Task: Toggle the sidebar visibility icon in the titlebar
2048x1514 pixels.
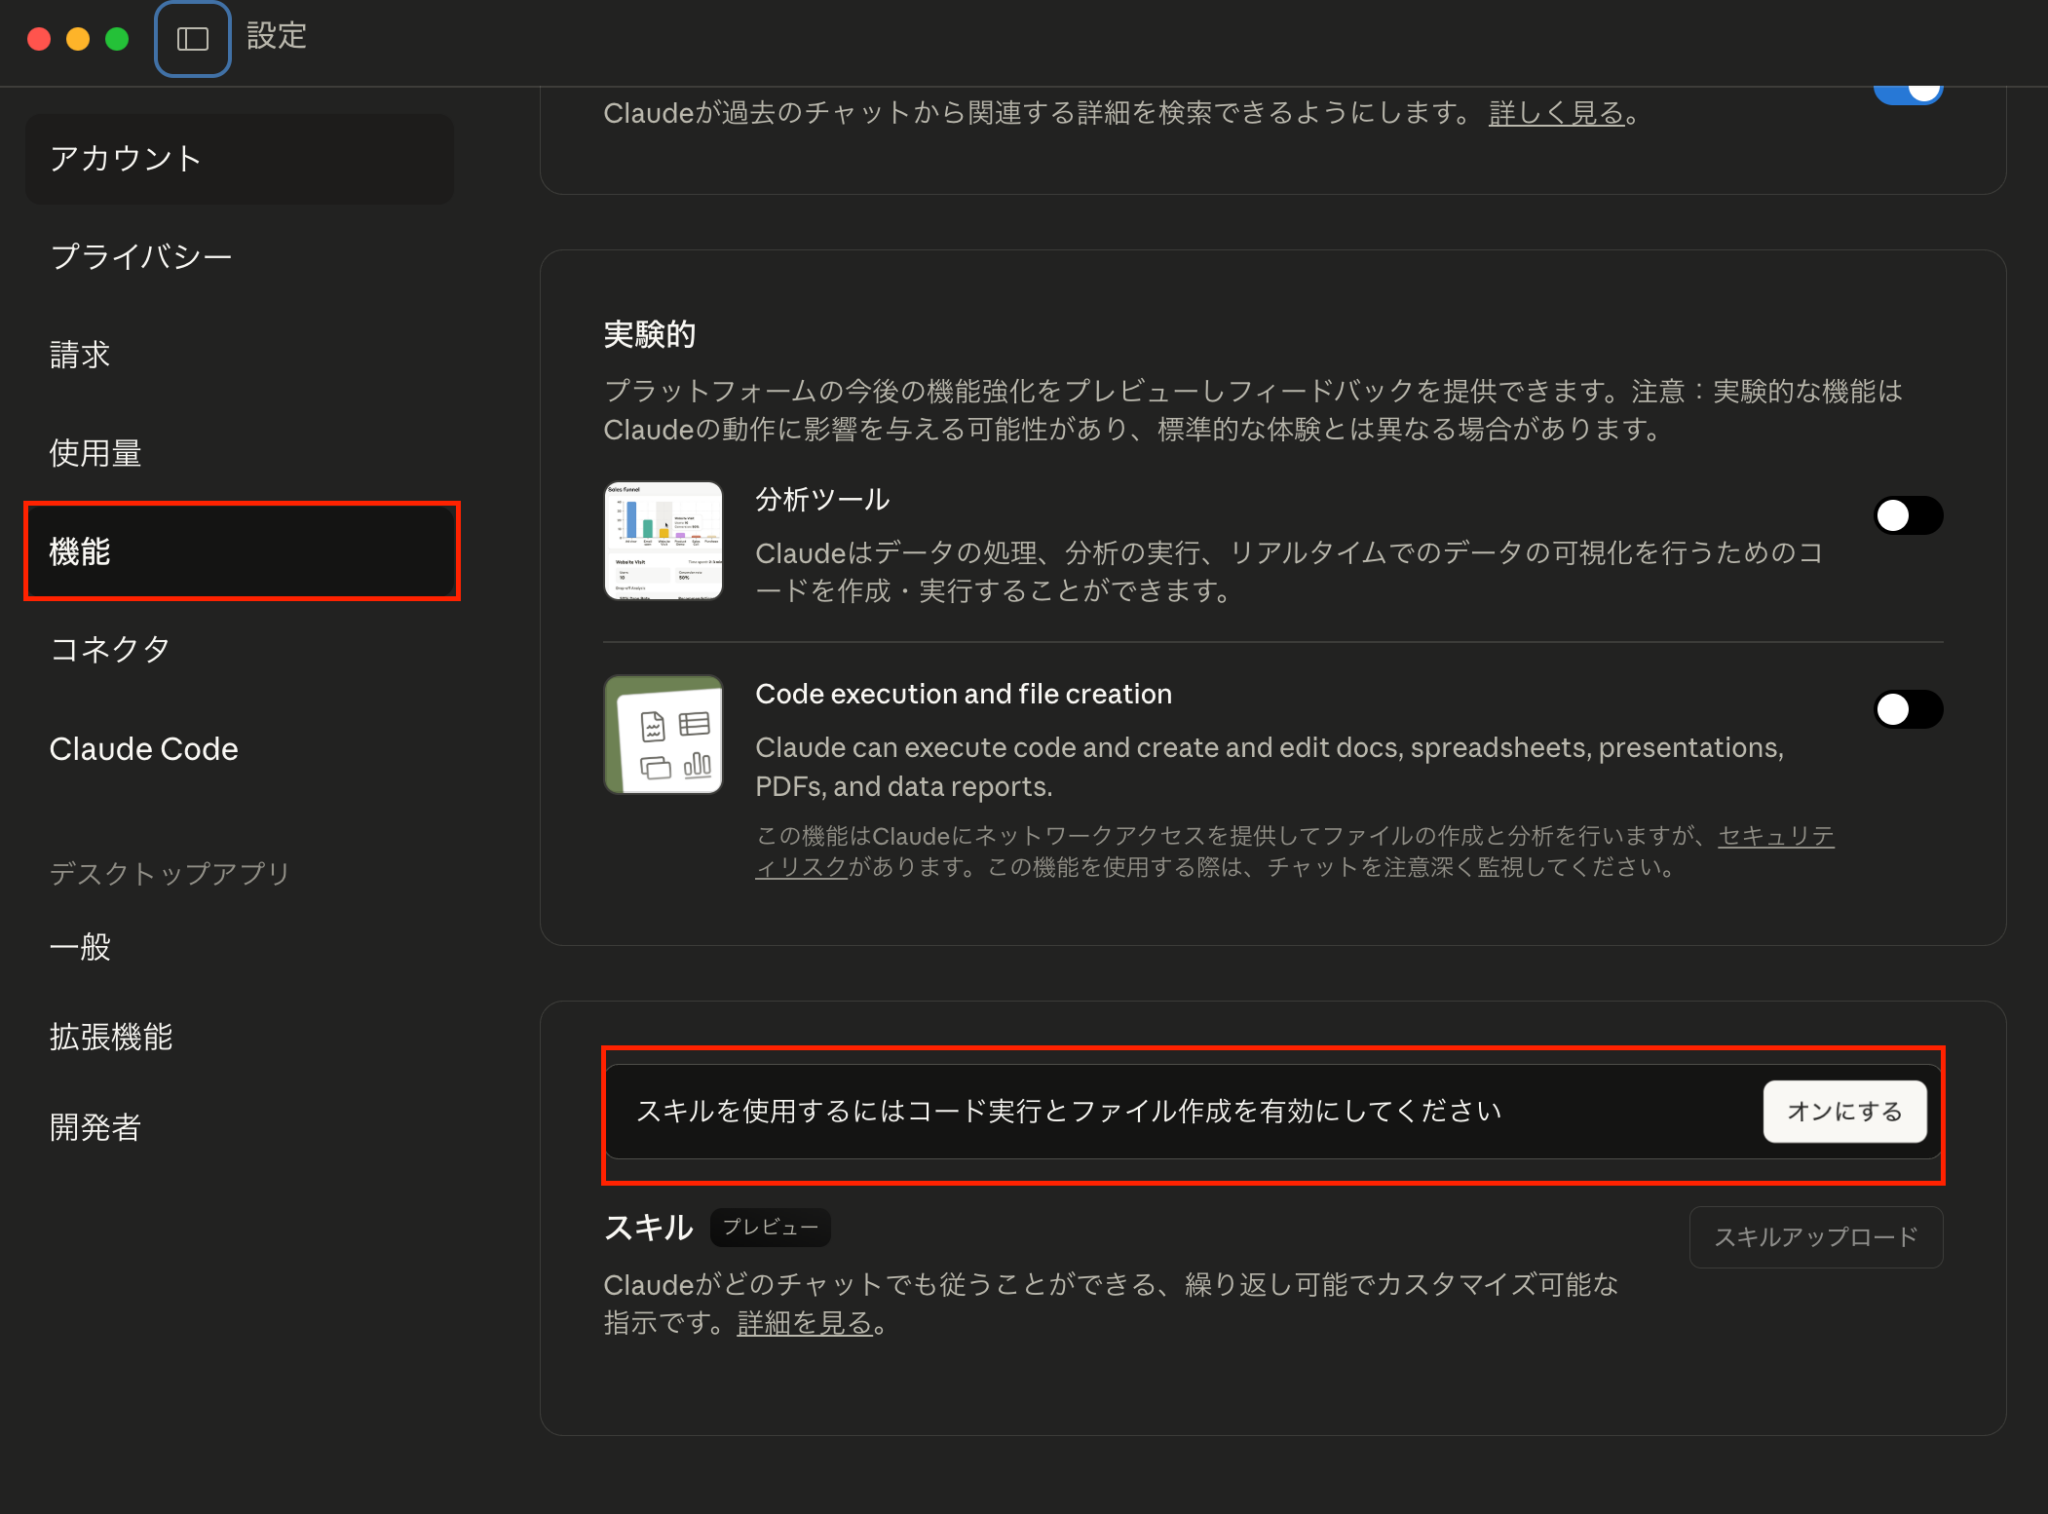Action: pyautogui.click(x=192, y=38)
